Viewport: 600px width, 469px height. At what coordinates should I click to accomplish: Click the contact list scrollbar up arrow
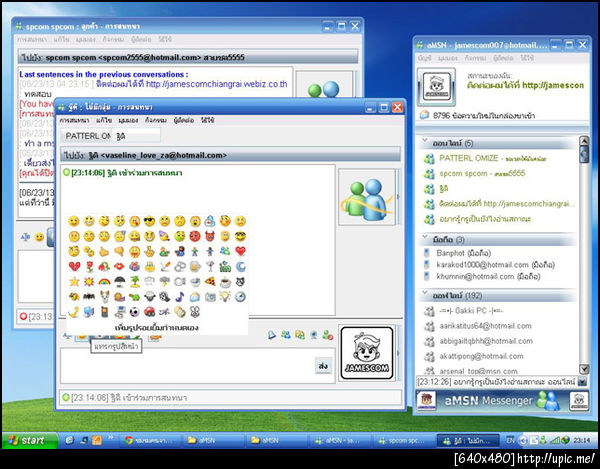(584, 140)
